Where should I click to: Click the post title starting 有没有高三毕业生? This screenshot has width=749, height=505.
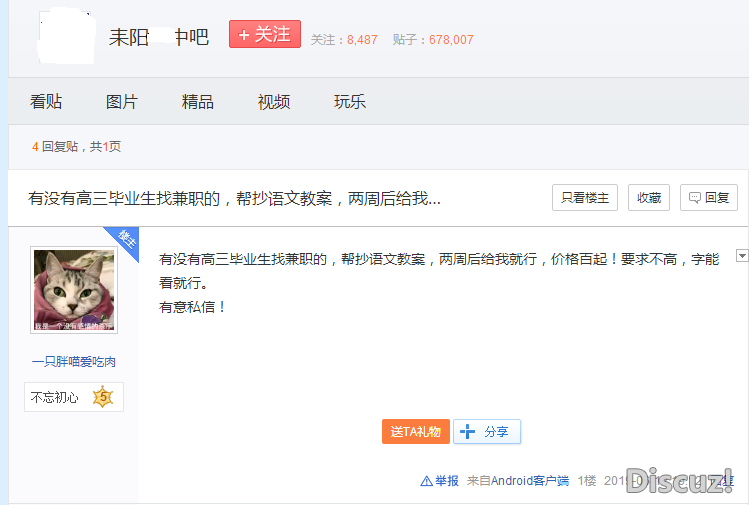[235, 198]
